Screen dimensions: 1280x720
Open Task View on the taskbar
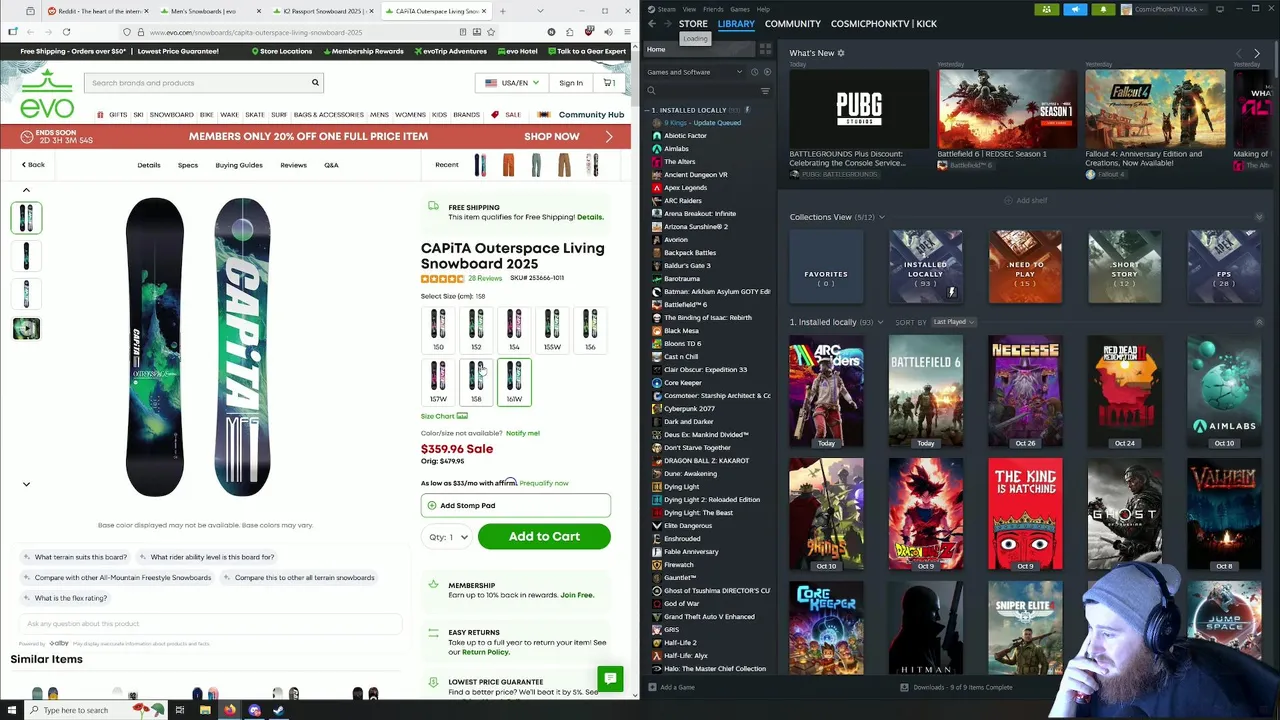pyautogui.click(x=180, y=710)
